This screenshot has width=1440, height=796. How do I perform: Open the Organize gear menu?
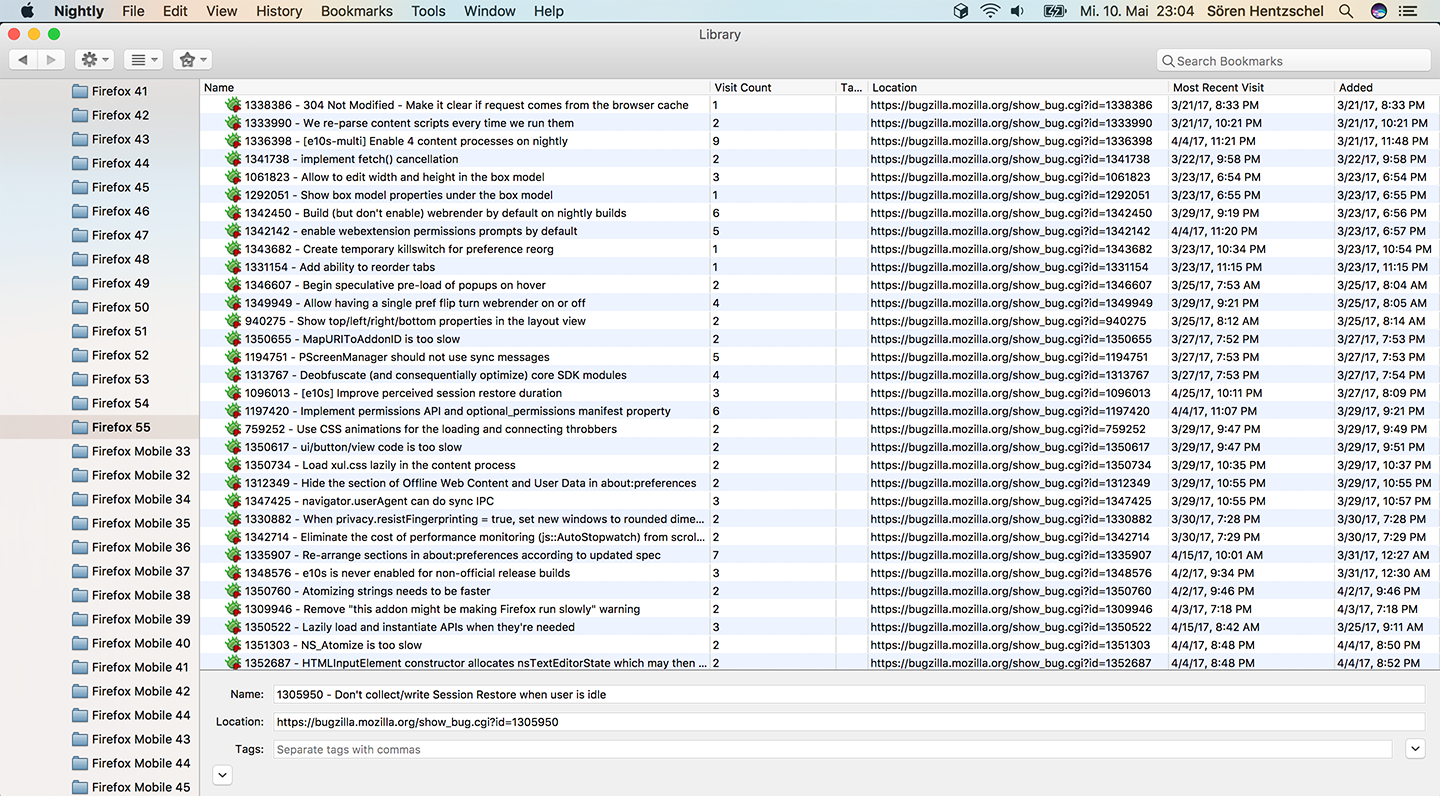(x=95, y=60)
